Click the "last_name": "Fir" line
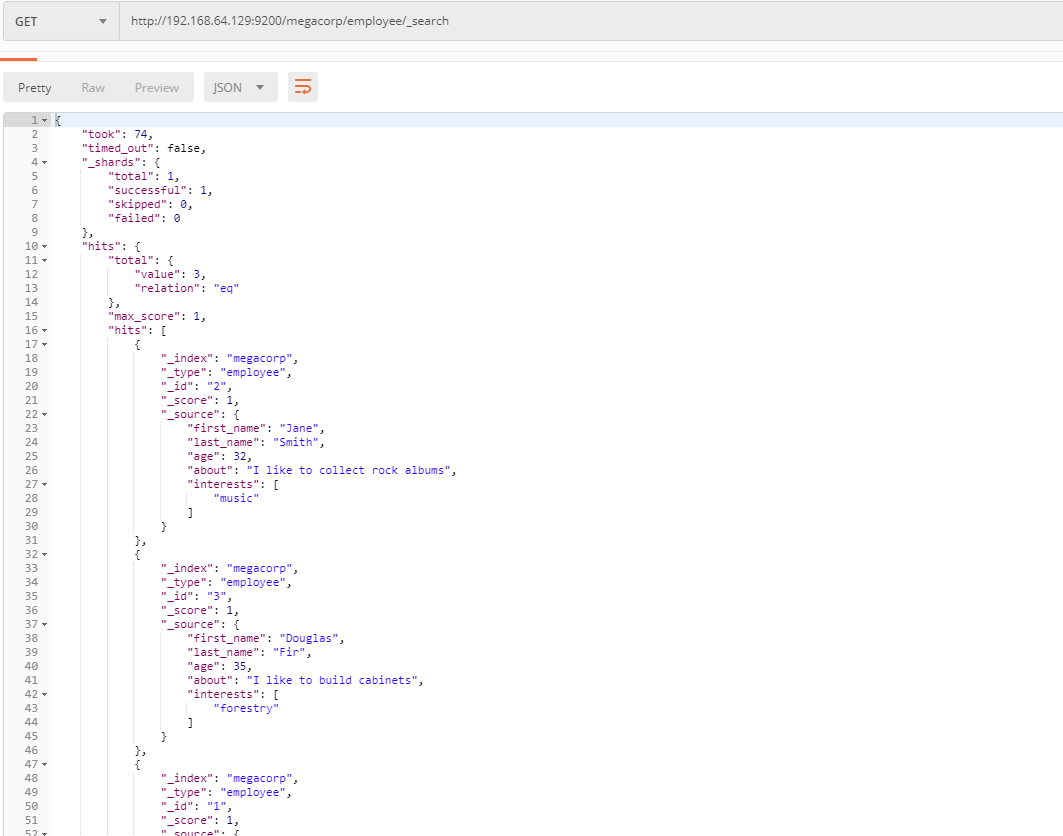The image size is (1063, 836). [249, 652]
